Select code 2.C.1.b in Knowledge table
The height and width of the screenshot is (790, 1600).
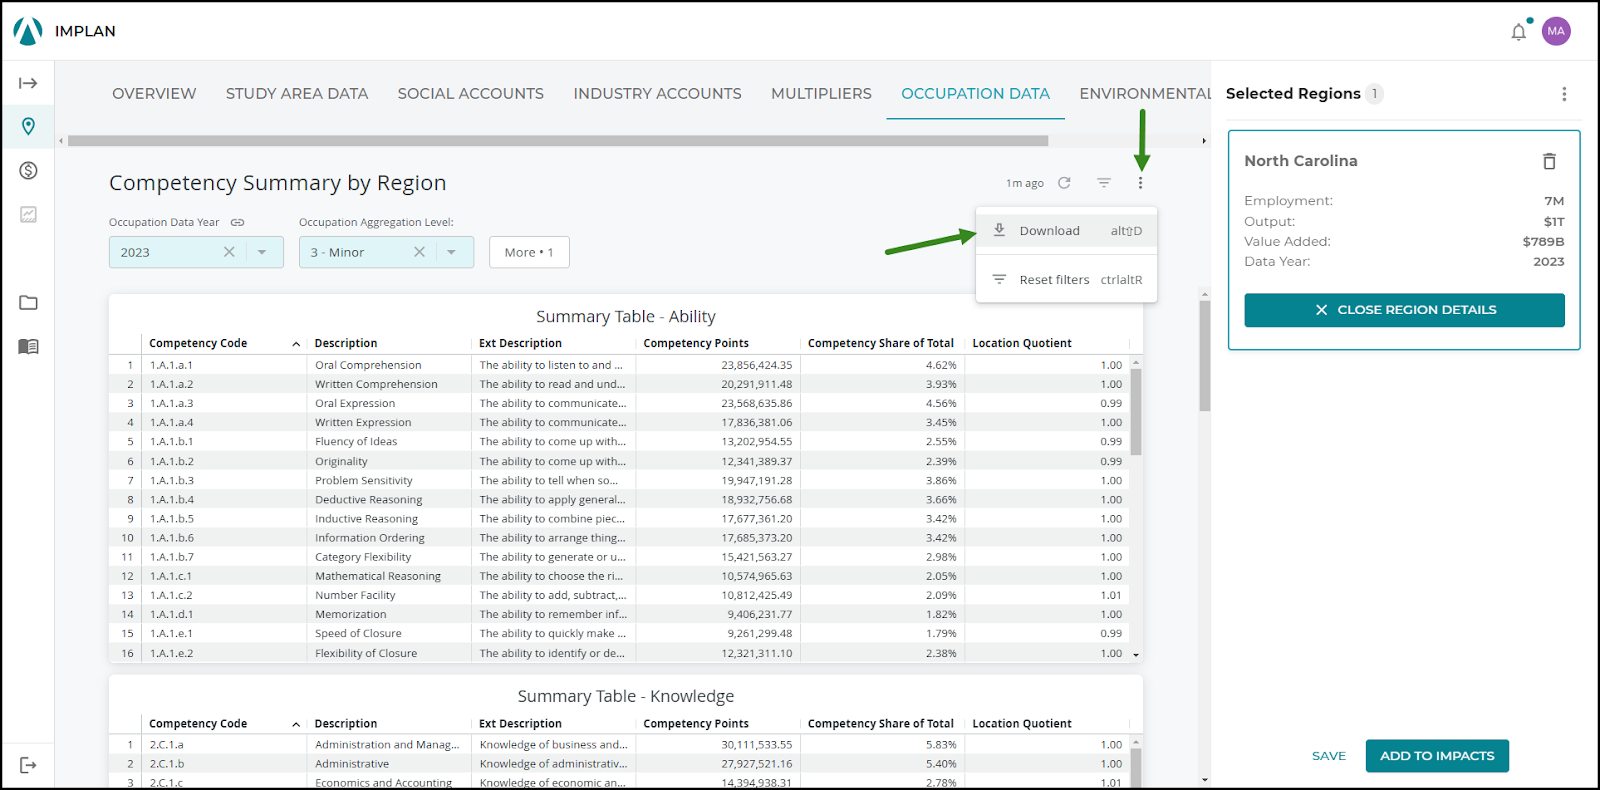pyautogui.click(x=167, y=764)
